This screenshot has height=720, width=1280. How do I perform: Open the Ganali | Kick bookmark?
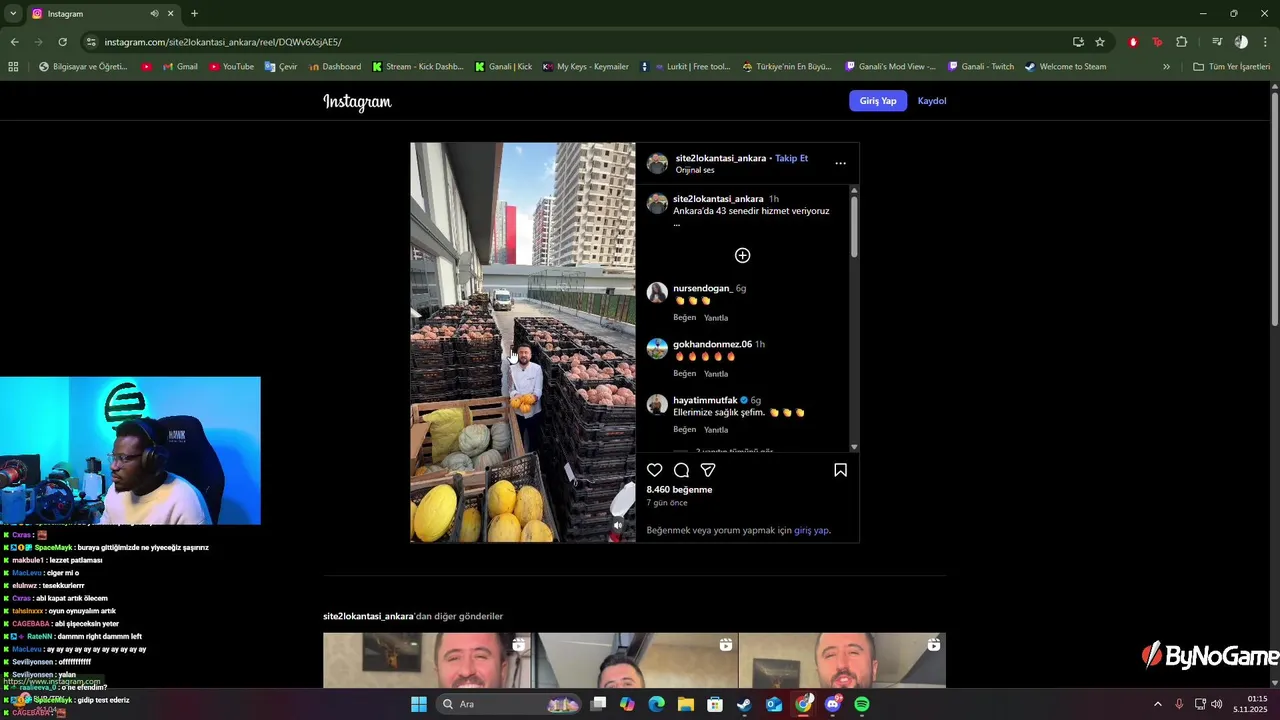[503, 67]
